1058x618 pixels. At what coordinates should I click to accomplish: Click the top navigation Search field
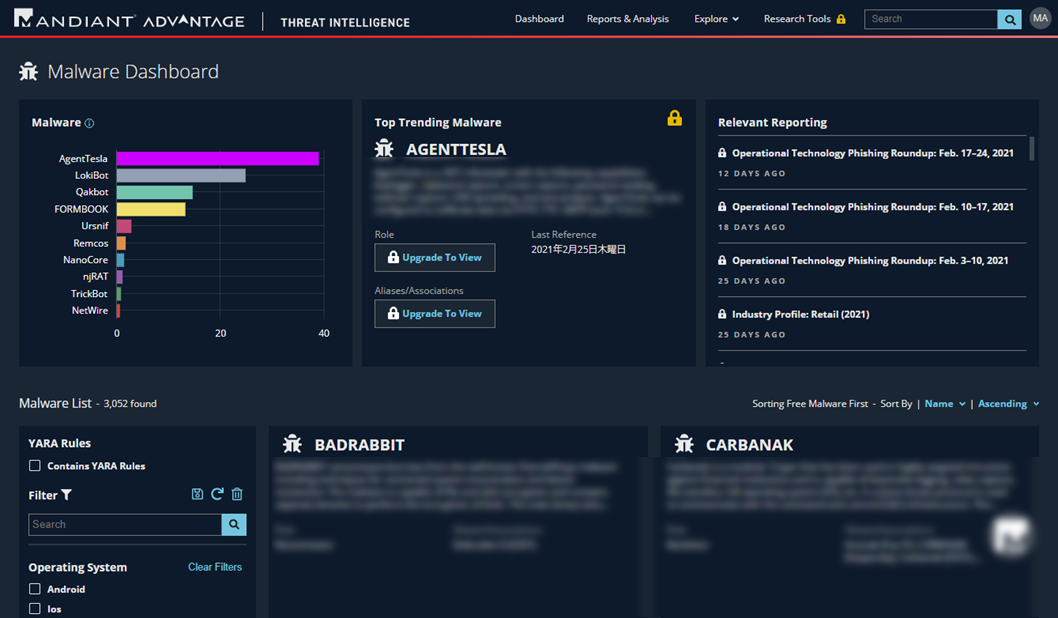931,19
